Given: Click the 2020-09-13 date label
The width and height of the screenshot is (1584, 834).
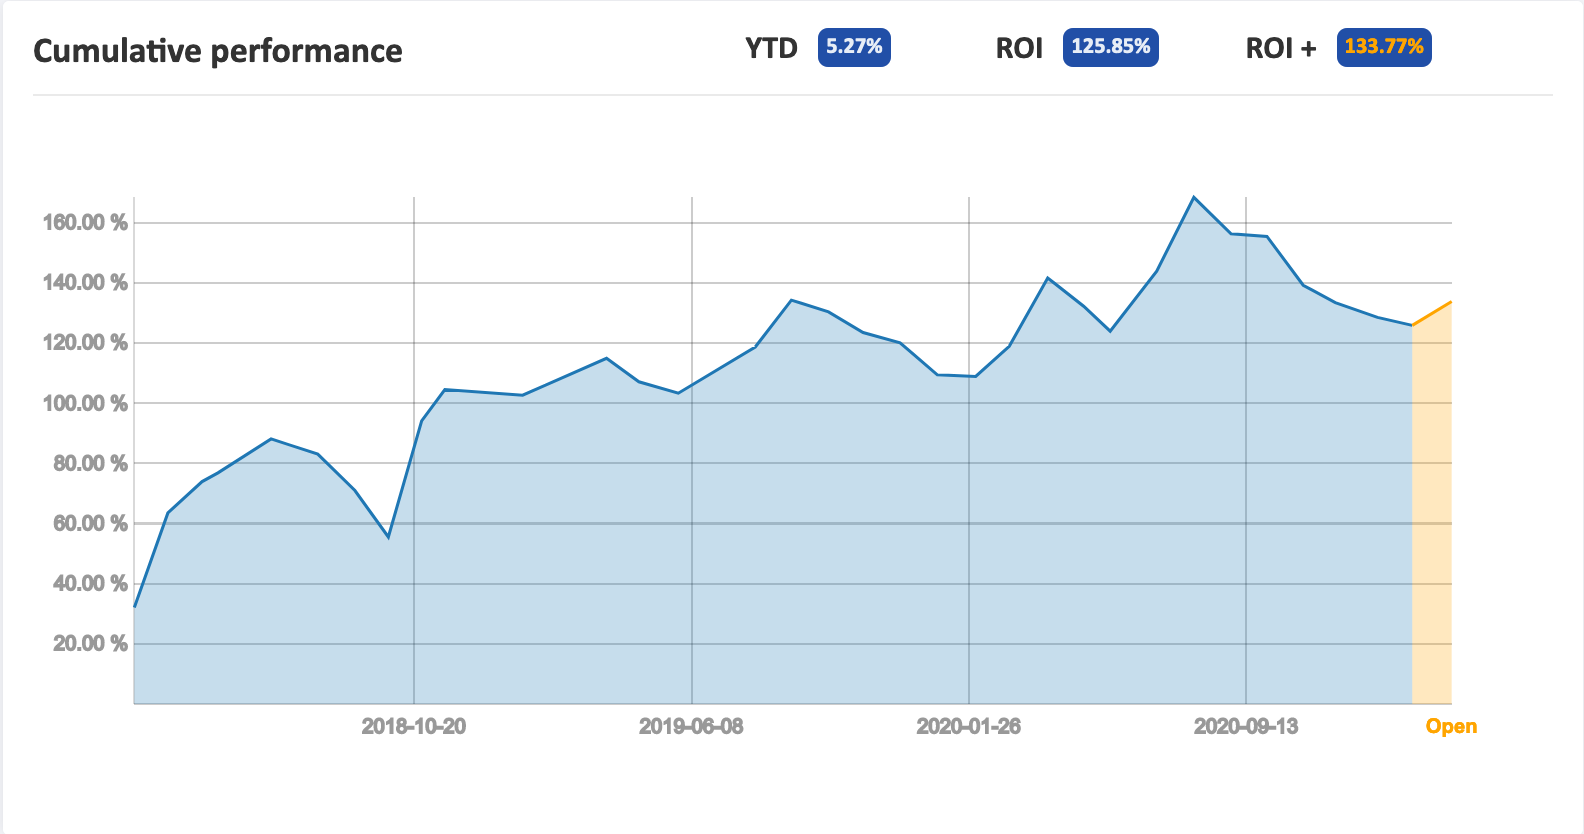Looking at the screenshot, I should [1246, 726].
